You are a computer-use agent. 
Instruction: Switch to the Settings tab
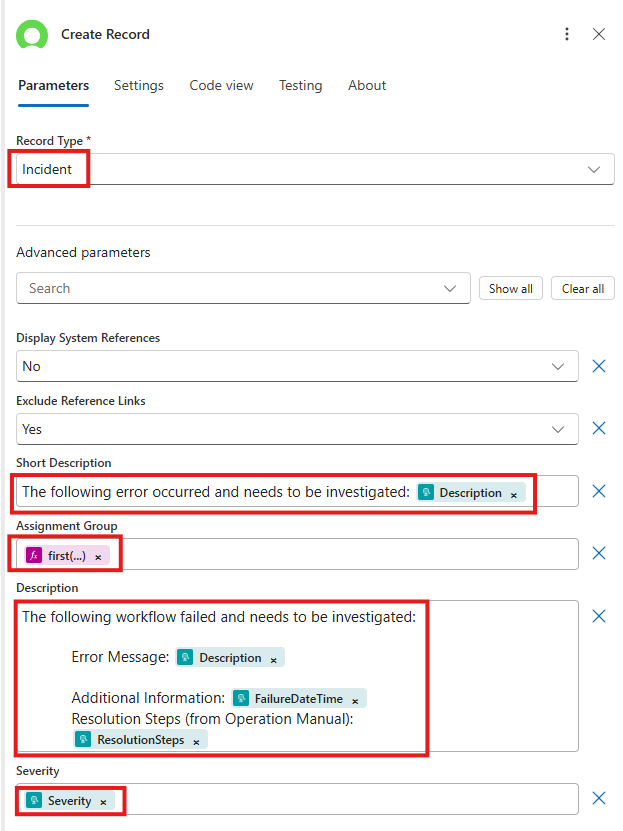click(x=139, y=86)
